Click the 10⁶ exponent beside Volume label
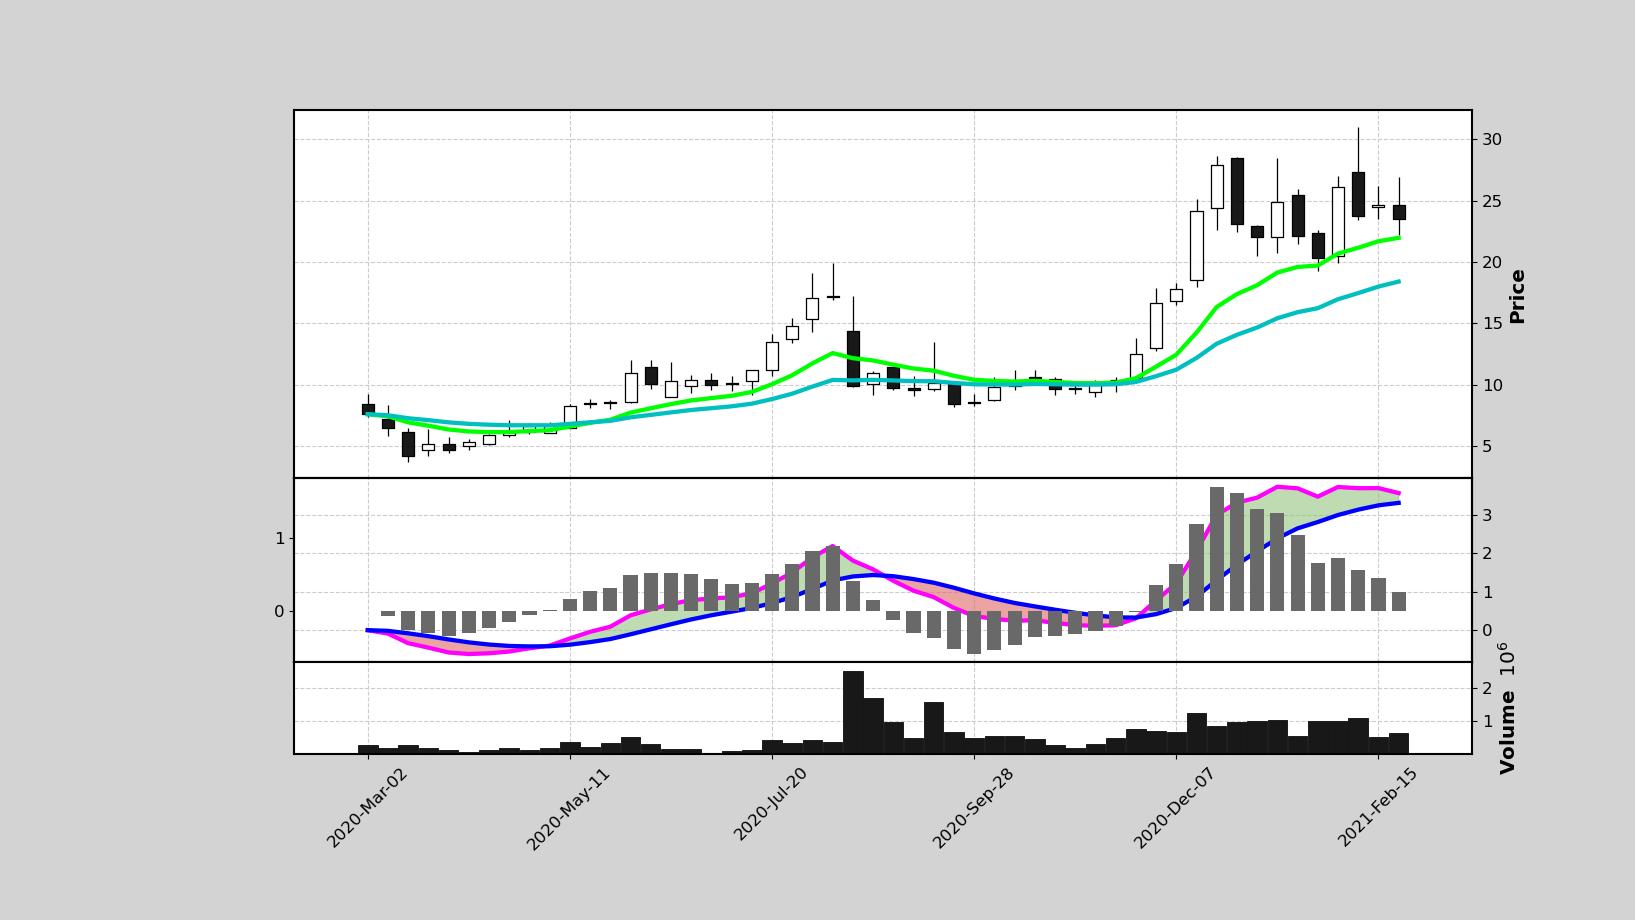 [x=1505, y=661]
